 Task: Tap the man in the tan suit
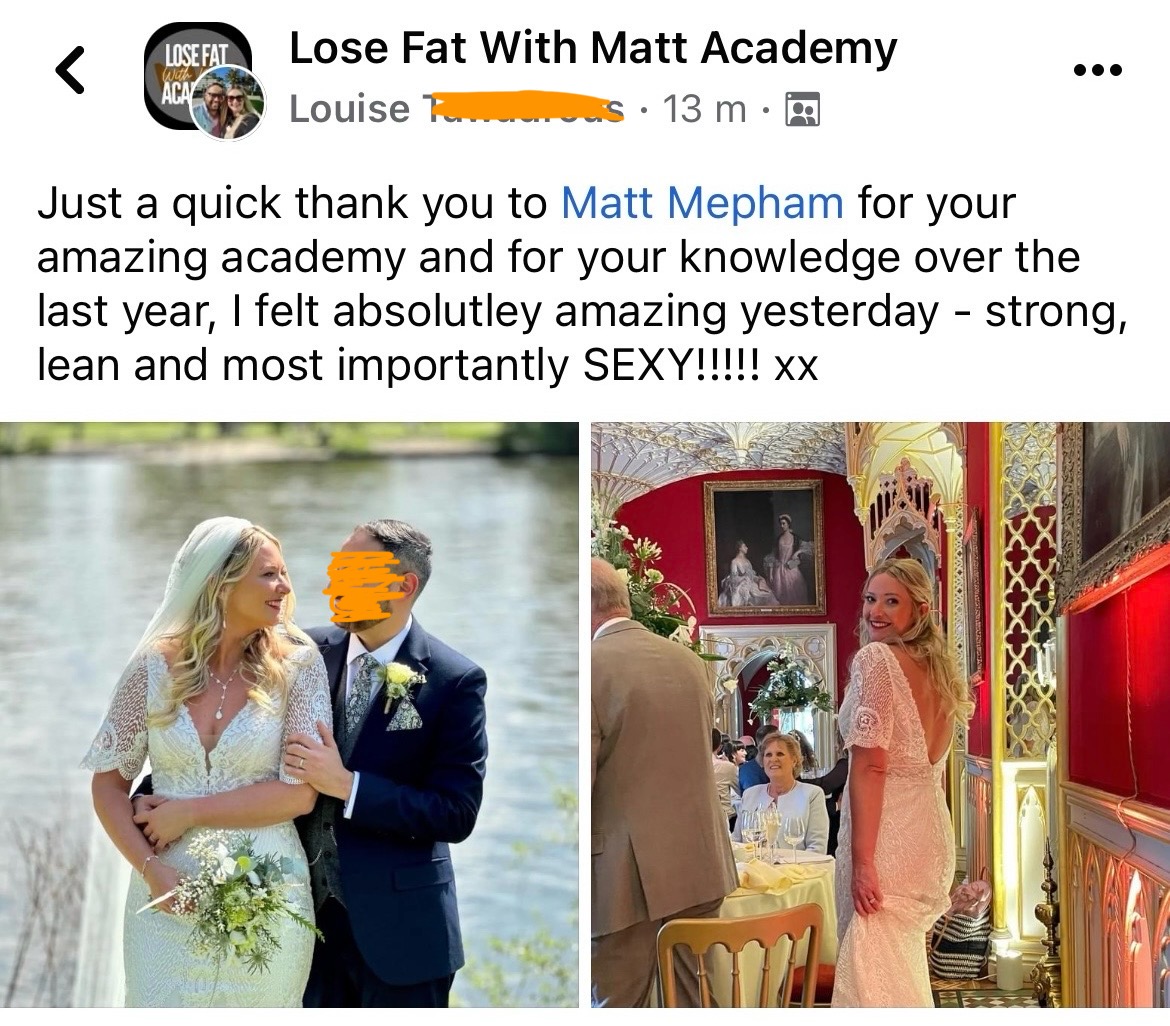click(660, 783)
